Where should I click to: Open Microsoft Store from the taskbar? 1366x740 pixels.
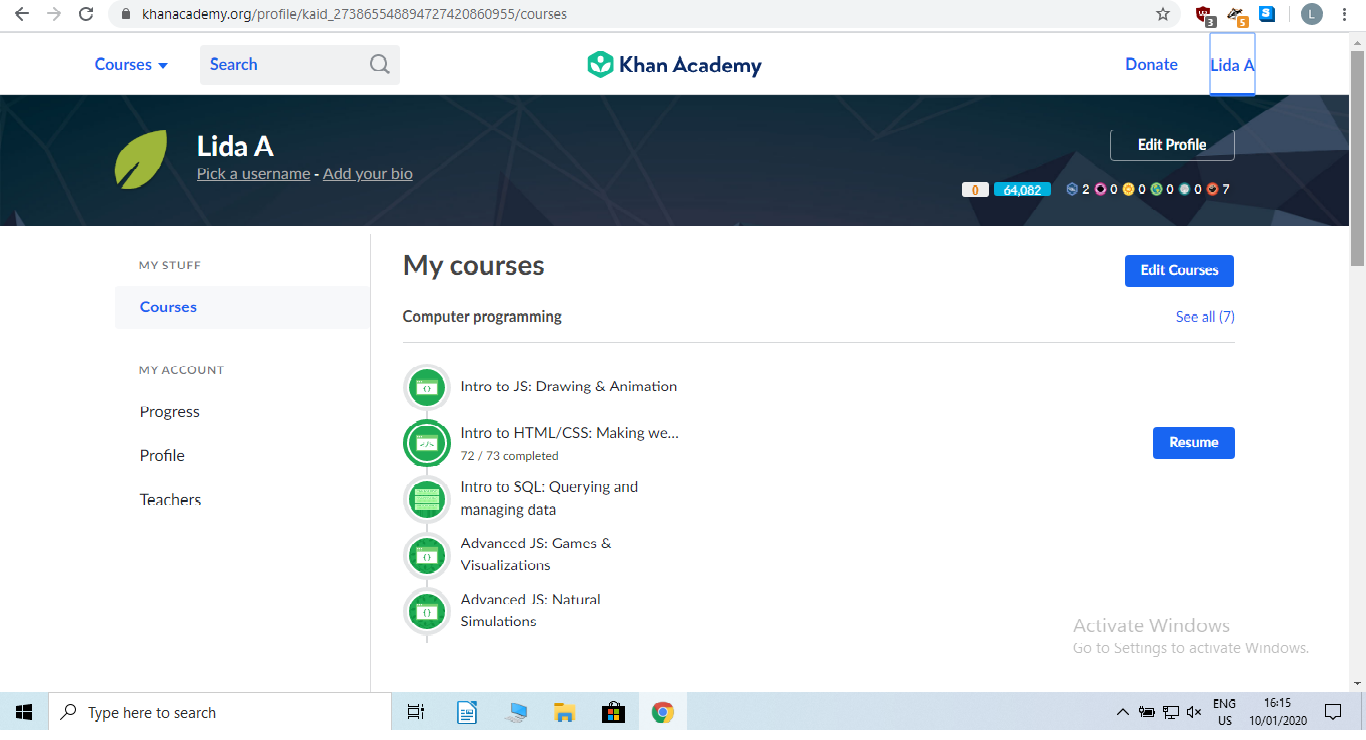click(x=613, y=713)
